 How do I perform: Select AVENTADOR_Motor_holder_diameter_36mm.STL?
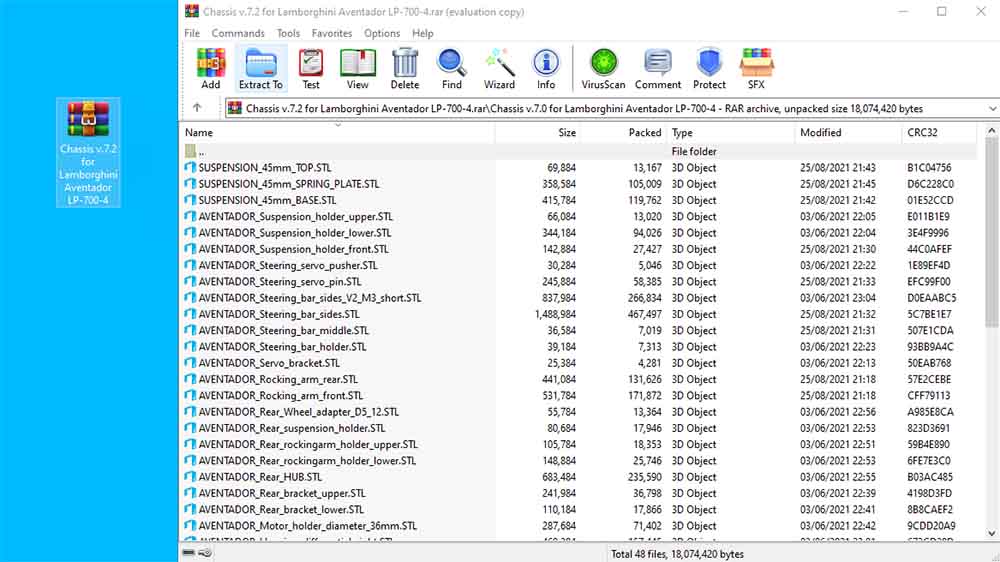click(x=307, y=526)
